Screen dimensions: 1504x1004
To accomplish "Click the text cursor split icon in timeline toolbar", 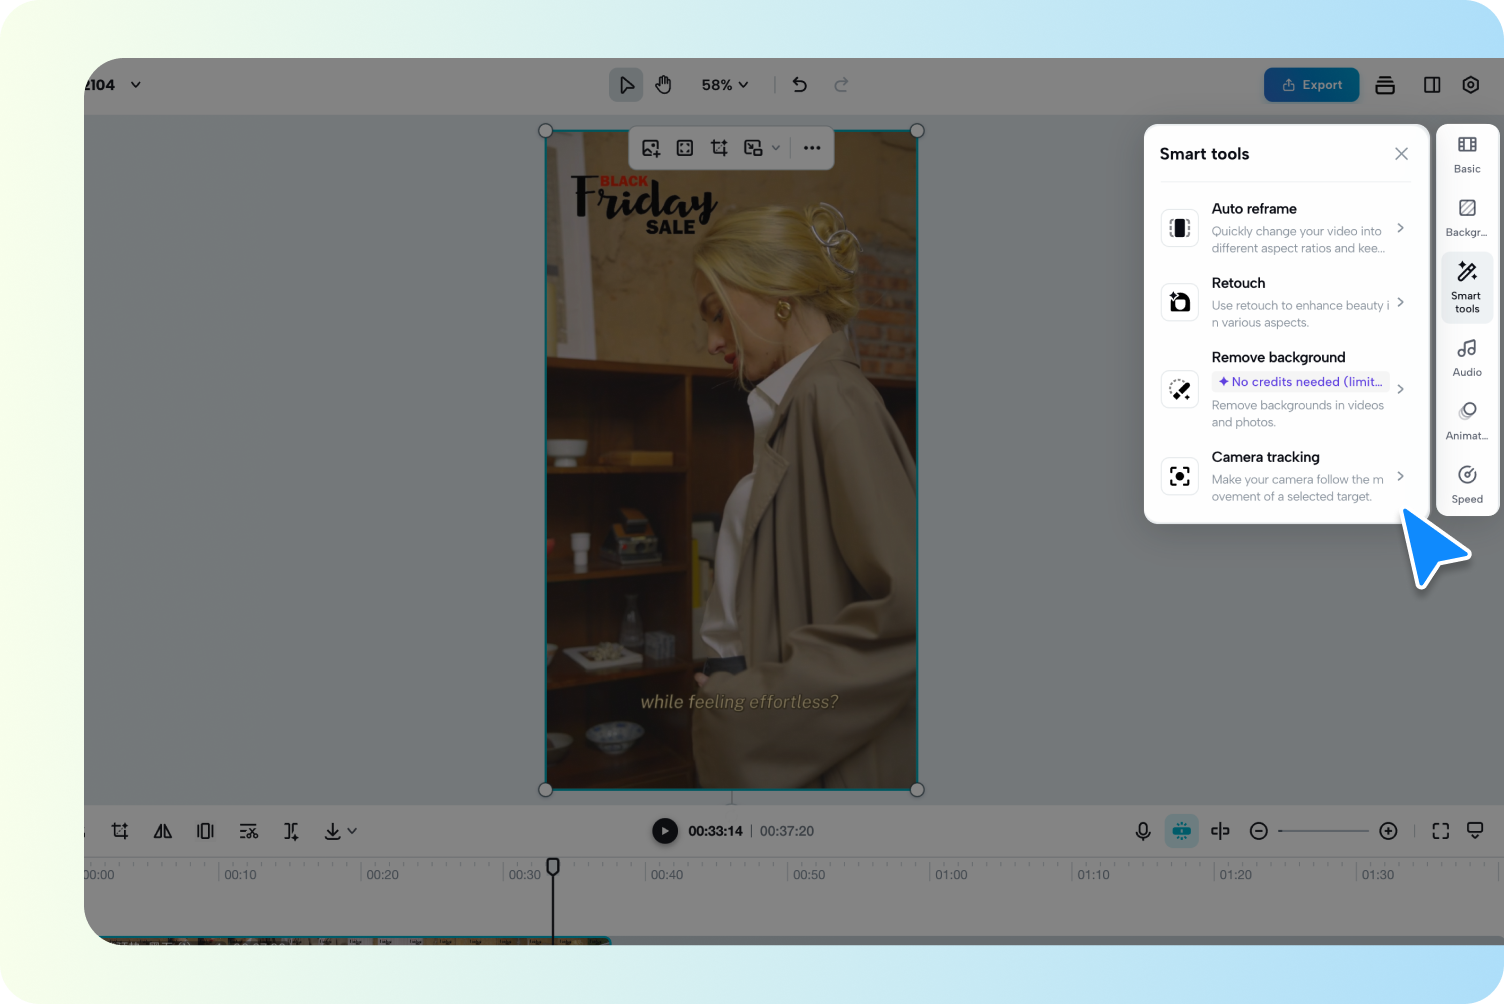I will point(291,831).
